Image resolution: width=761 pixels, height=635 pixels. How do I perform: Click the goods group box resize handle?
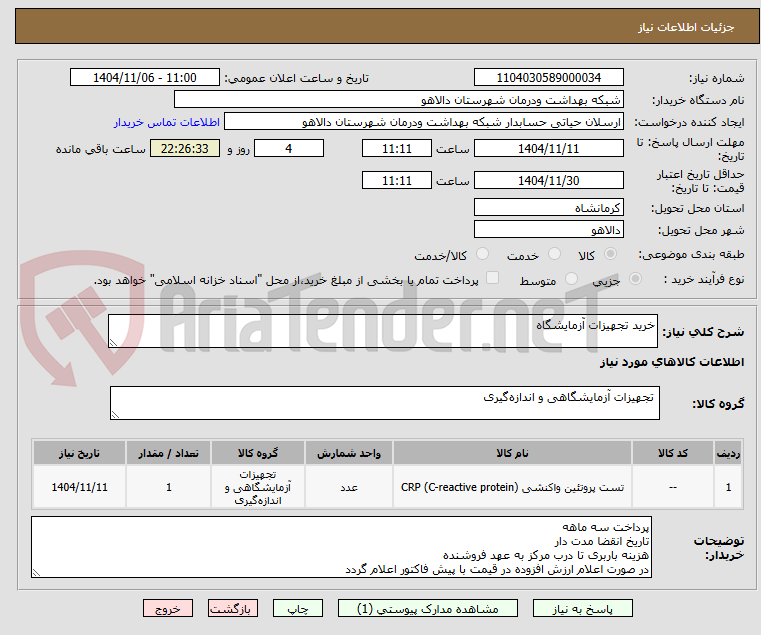115,415
